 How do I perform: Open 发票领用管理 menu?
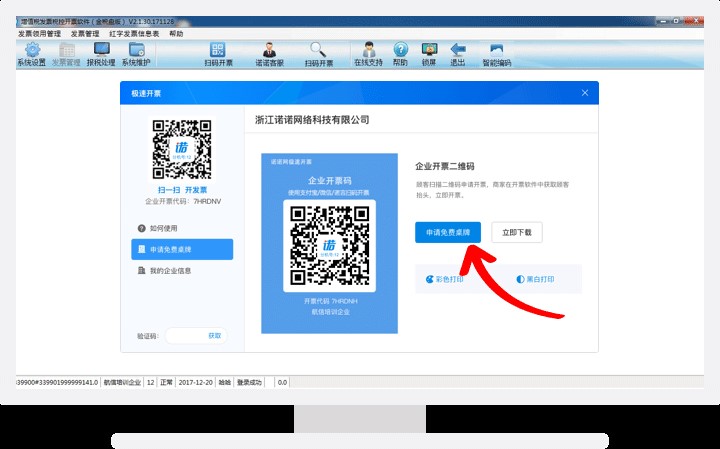point(39,34)
